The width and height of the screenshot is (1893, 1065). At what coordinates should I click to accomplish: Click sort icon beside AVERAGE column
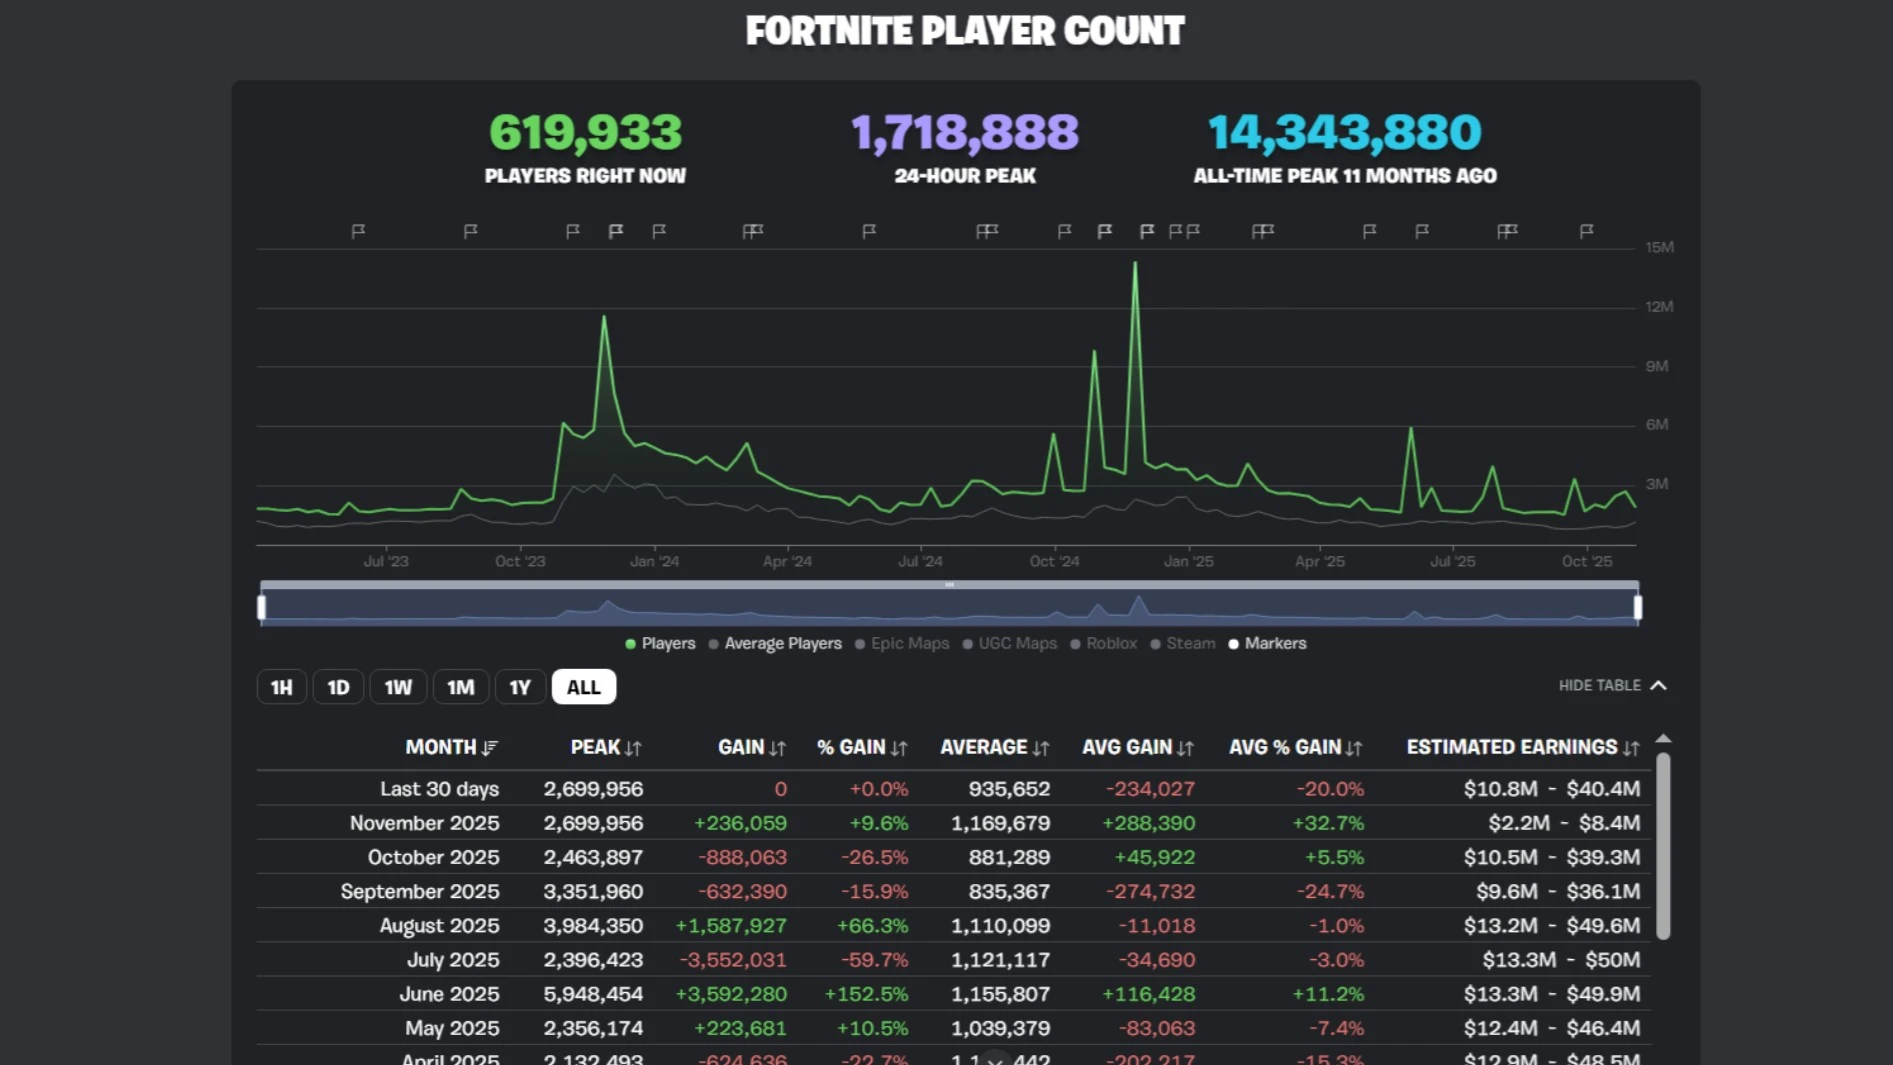pyautogui.click(x=1041, y=748)
